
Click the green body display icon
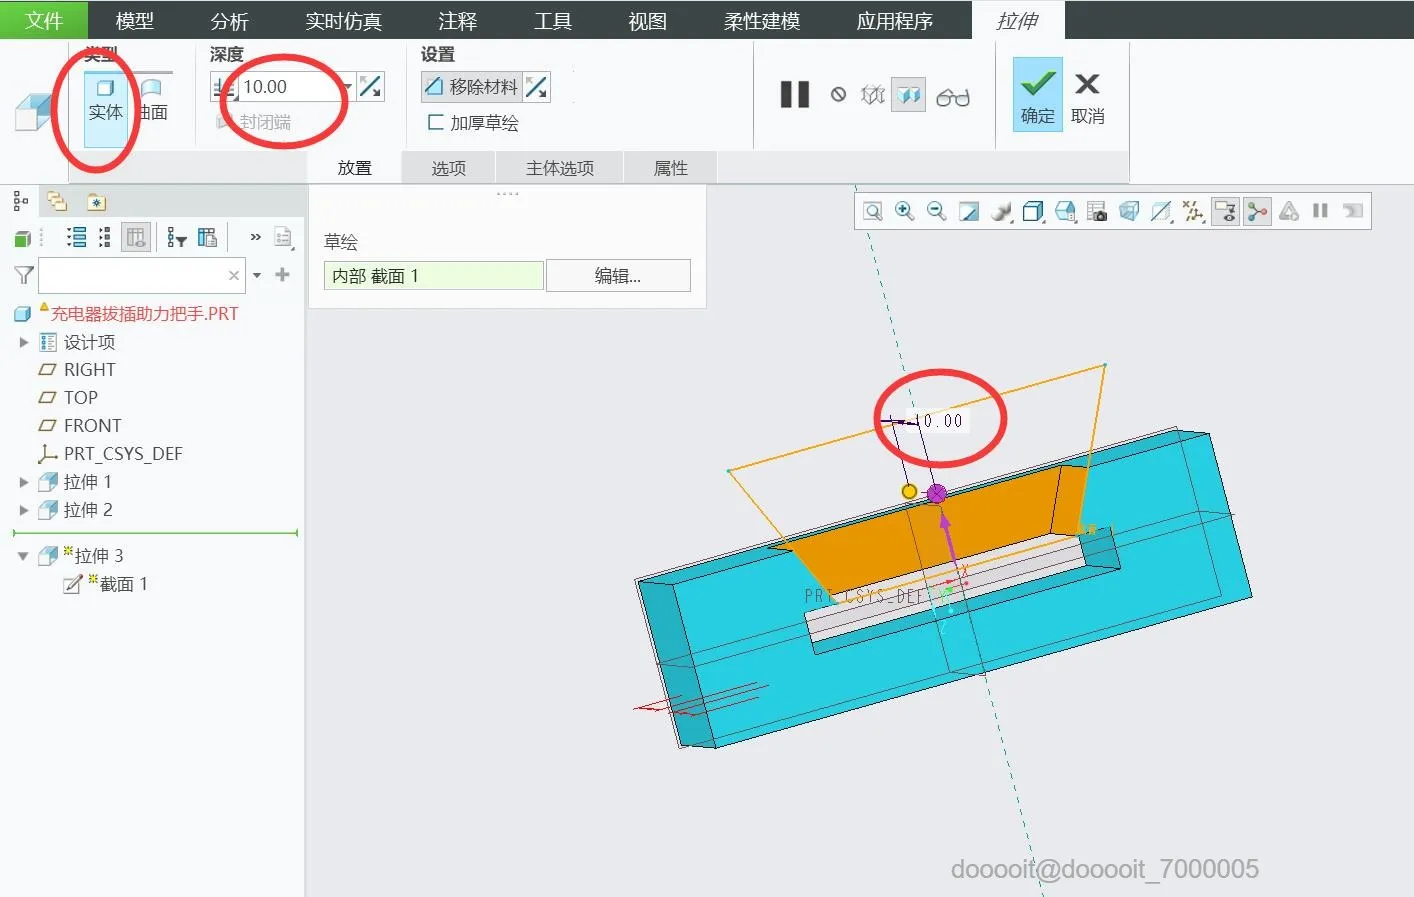(22, 238)
